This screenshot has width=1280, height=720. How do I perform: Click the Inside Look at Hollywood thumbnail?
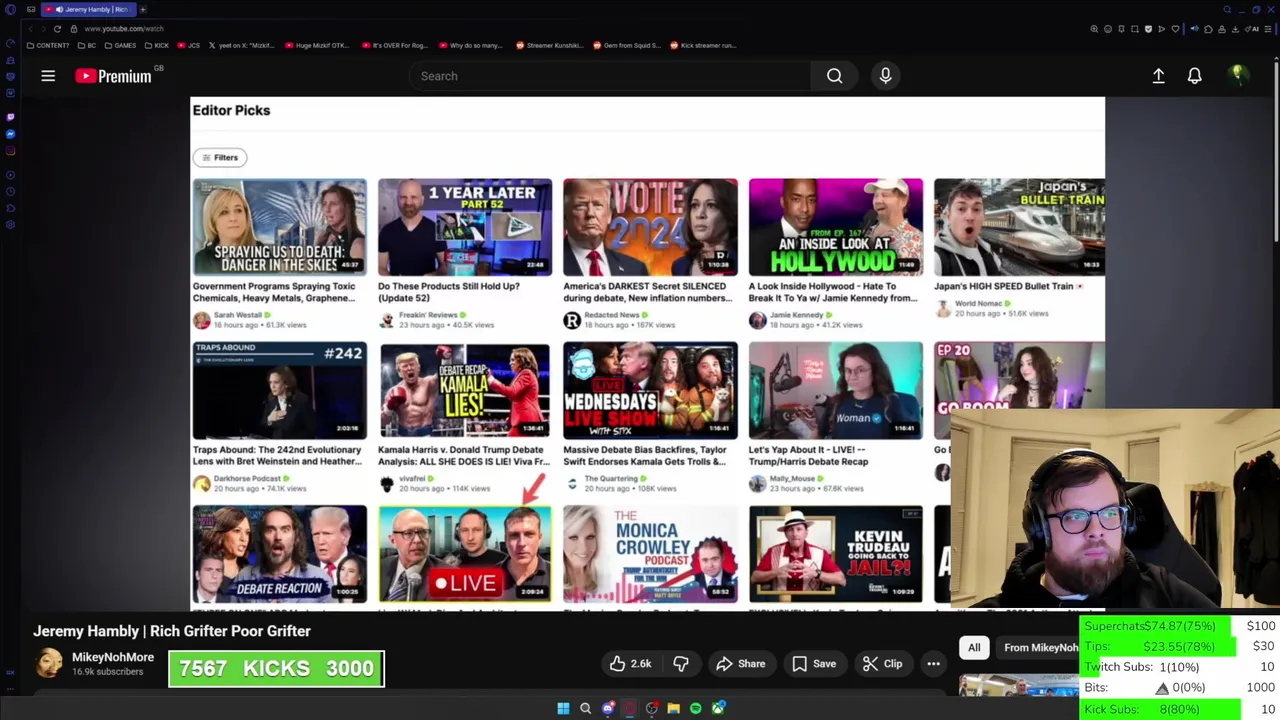836,227
